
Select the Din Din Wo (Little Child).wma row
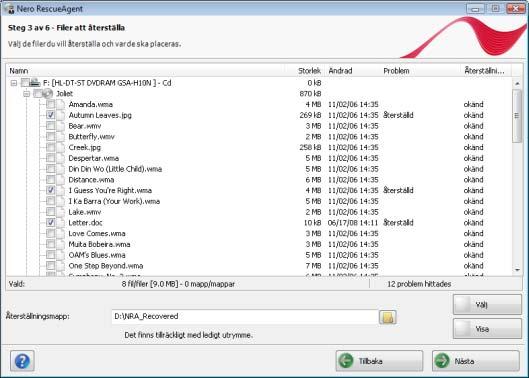click(259, 169)
